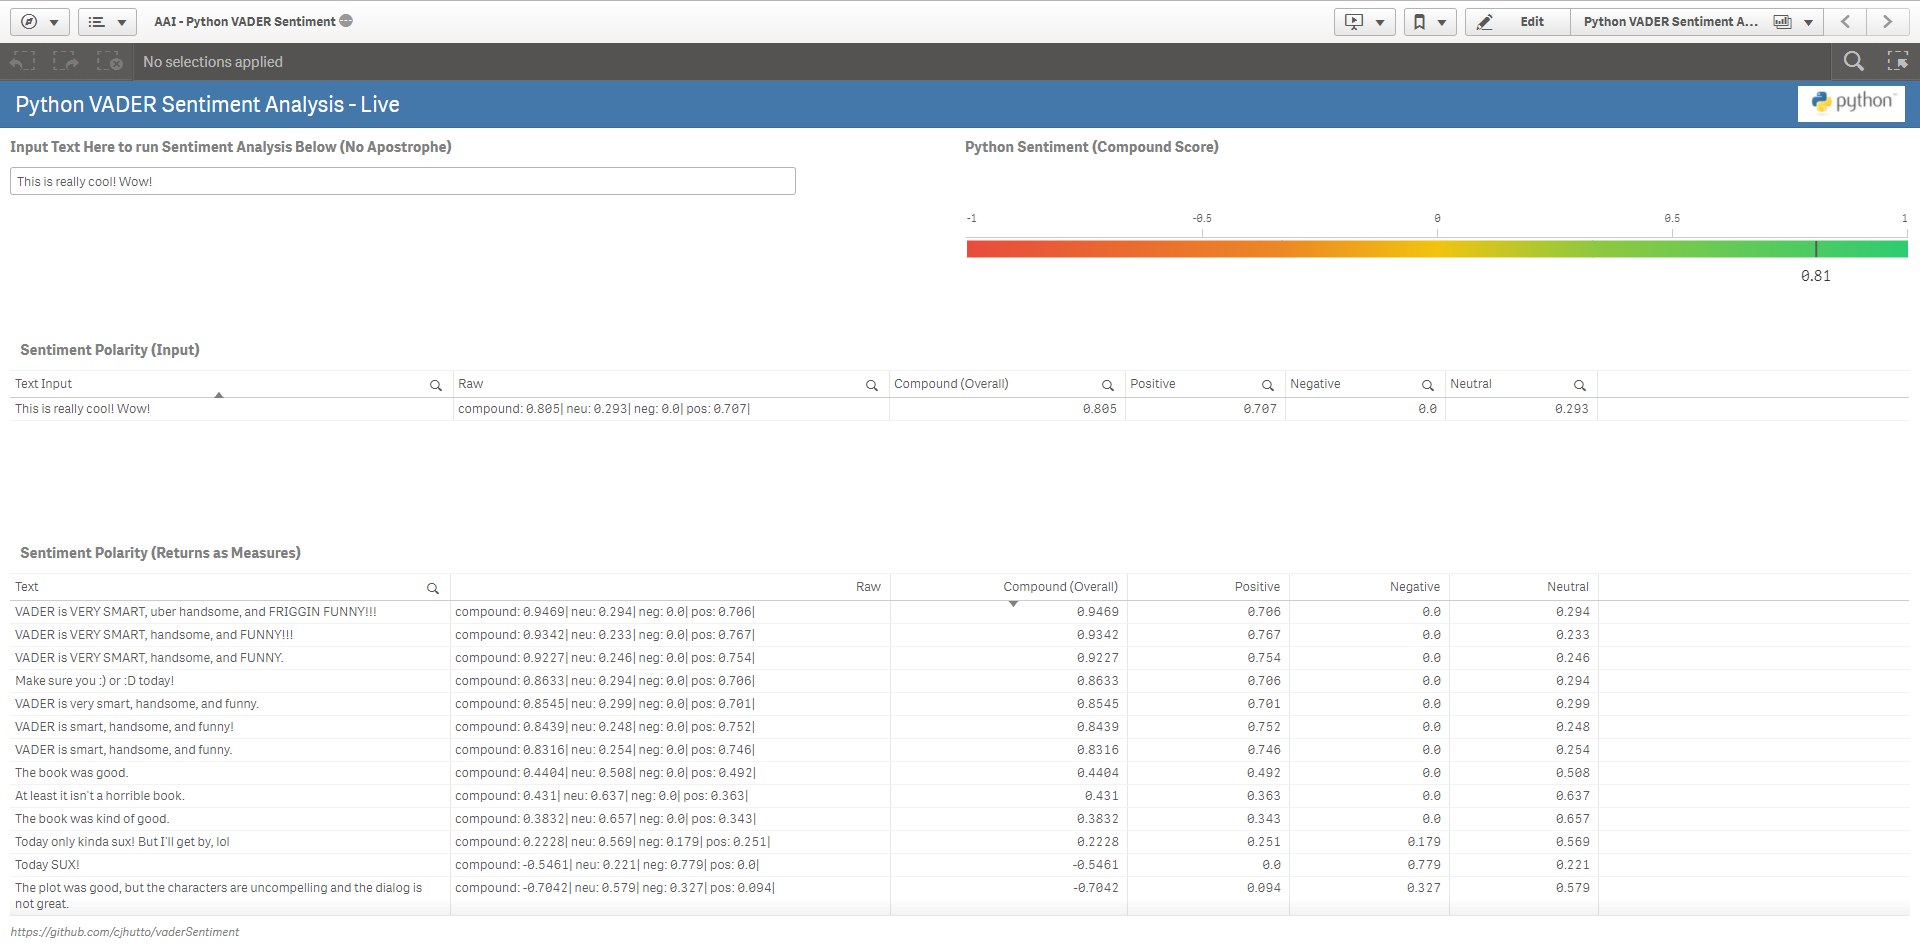Select row 'Today SUX!'

coord(230,865)
